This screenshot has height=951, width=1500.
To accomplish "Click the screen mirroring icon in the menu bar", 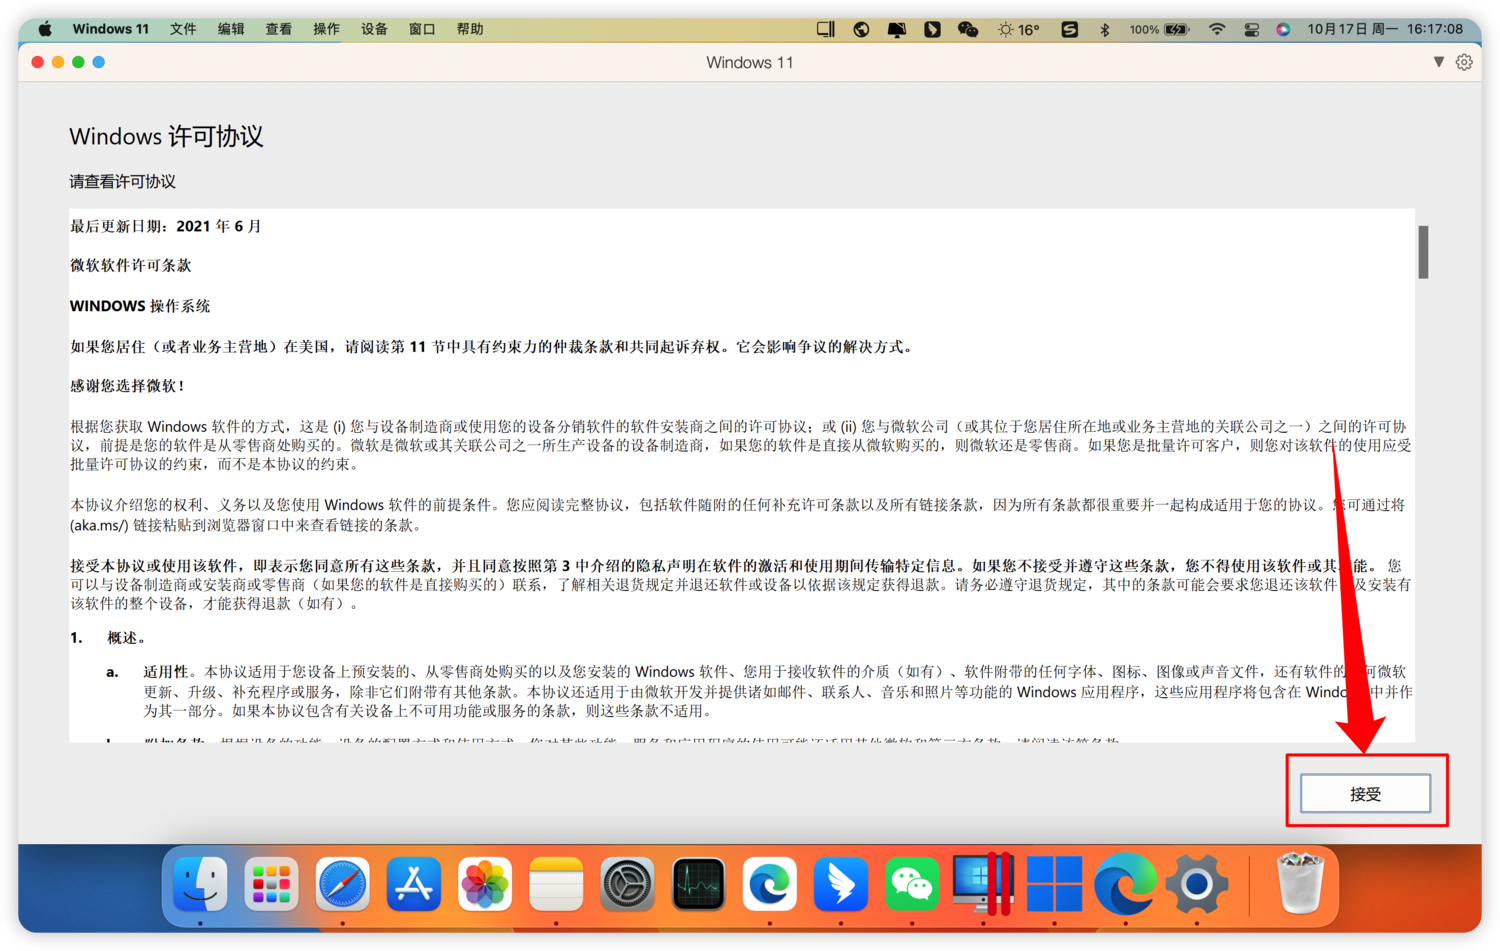I will (x=897, y=29).
